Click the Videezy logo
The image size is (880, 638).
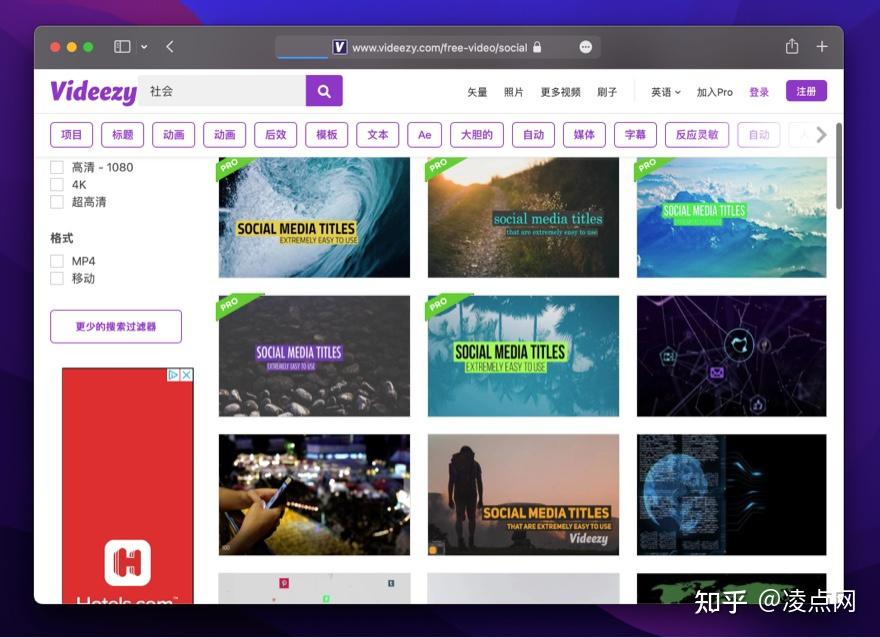point(92,91)
